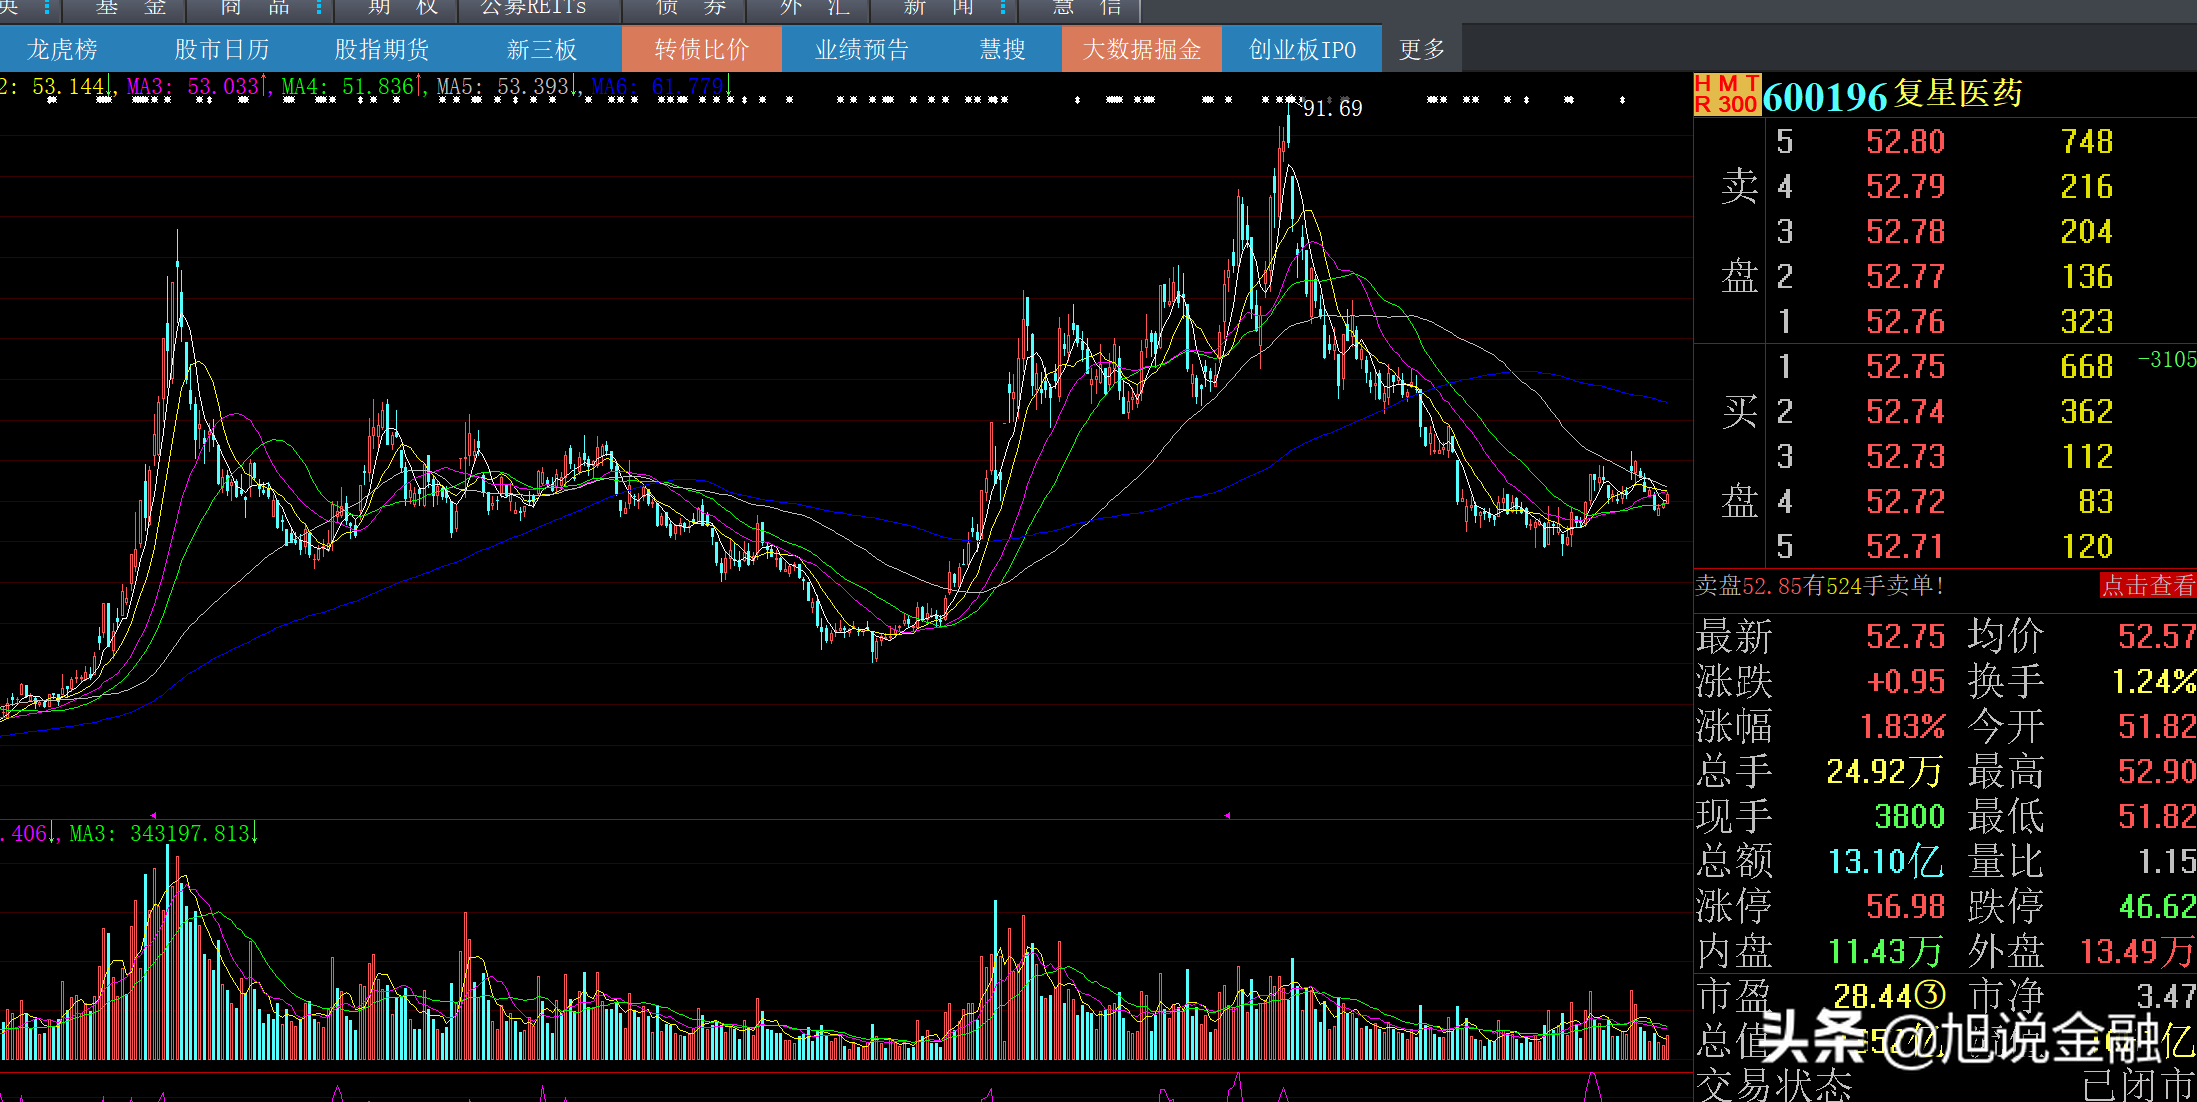Click the 总手 value 24.92万
The image size is (2197, 1102).
click(x=1885, y=772)
